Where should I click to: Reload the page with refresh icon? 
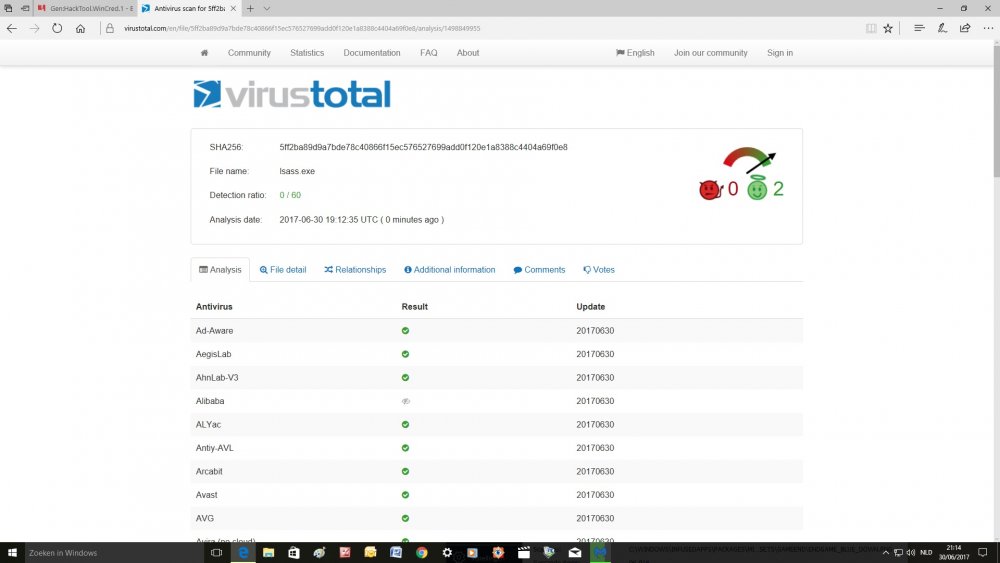(57, 28)
